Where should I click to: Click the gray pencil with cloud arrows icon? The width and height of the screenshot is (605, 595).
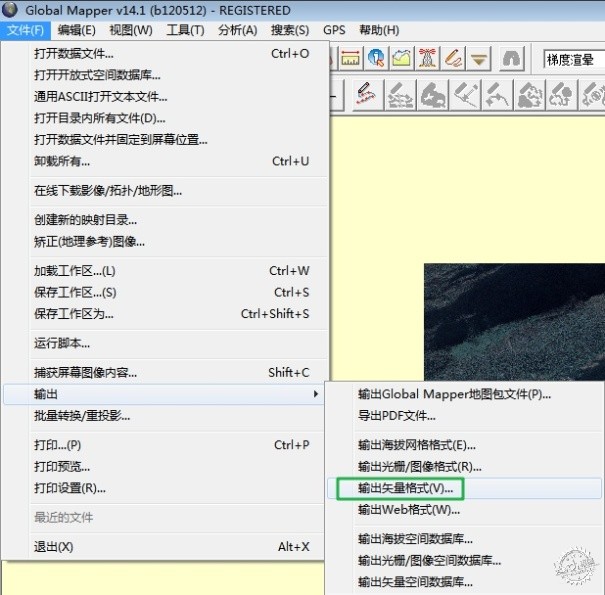click(x=529, y=95)
